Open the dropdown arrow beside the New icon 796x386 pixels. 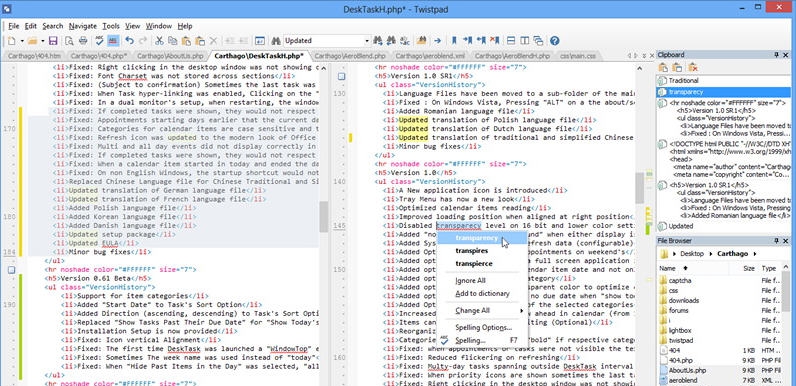pos(22,41)
